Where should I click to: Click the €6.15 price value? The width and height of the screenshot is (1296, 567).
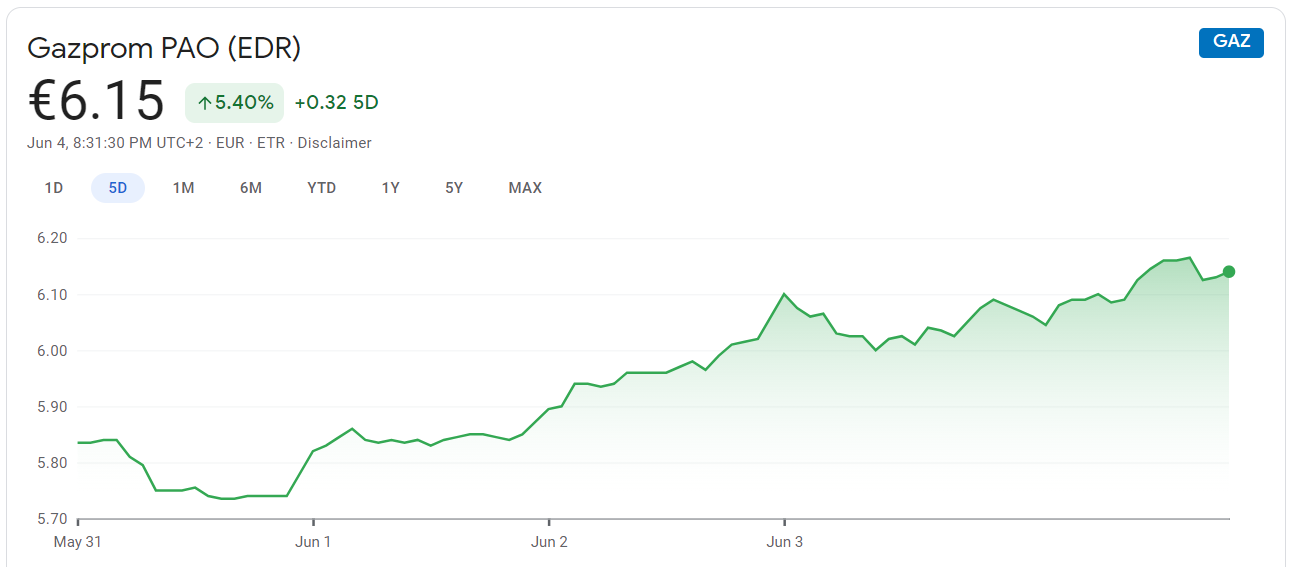96,101
